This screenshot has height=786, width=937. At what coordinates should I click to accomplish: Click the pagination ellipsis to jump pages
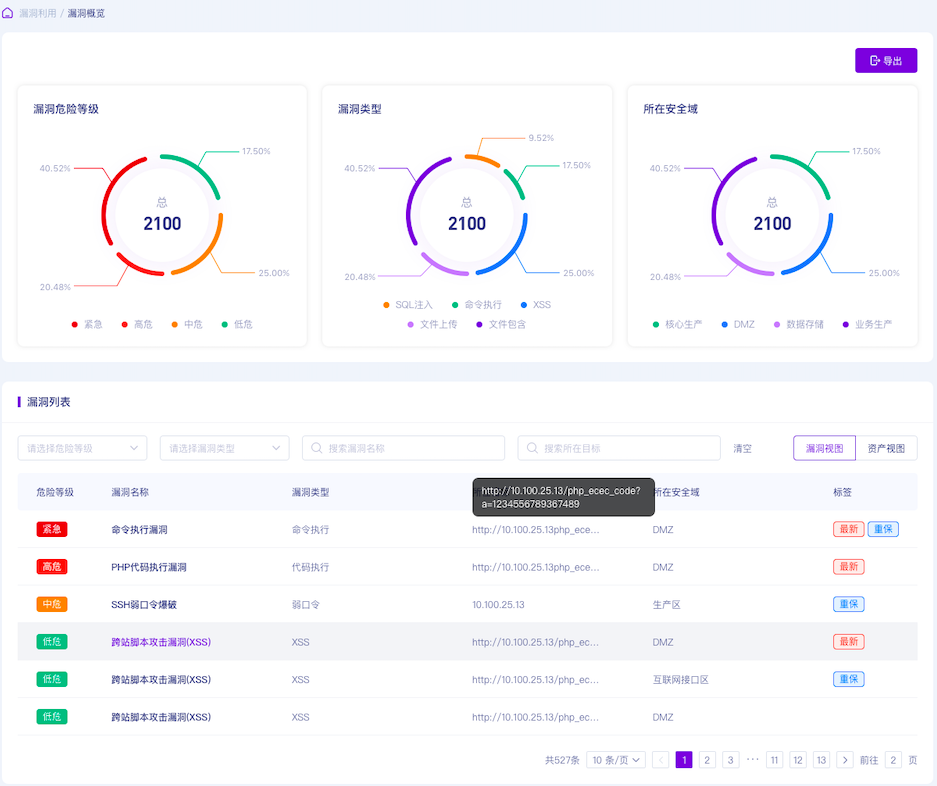752,760
